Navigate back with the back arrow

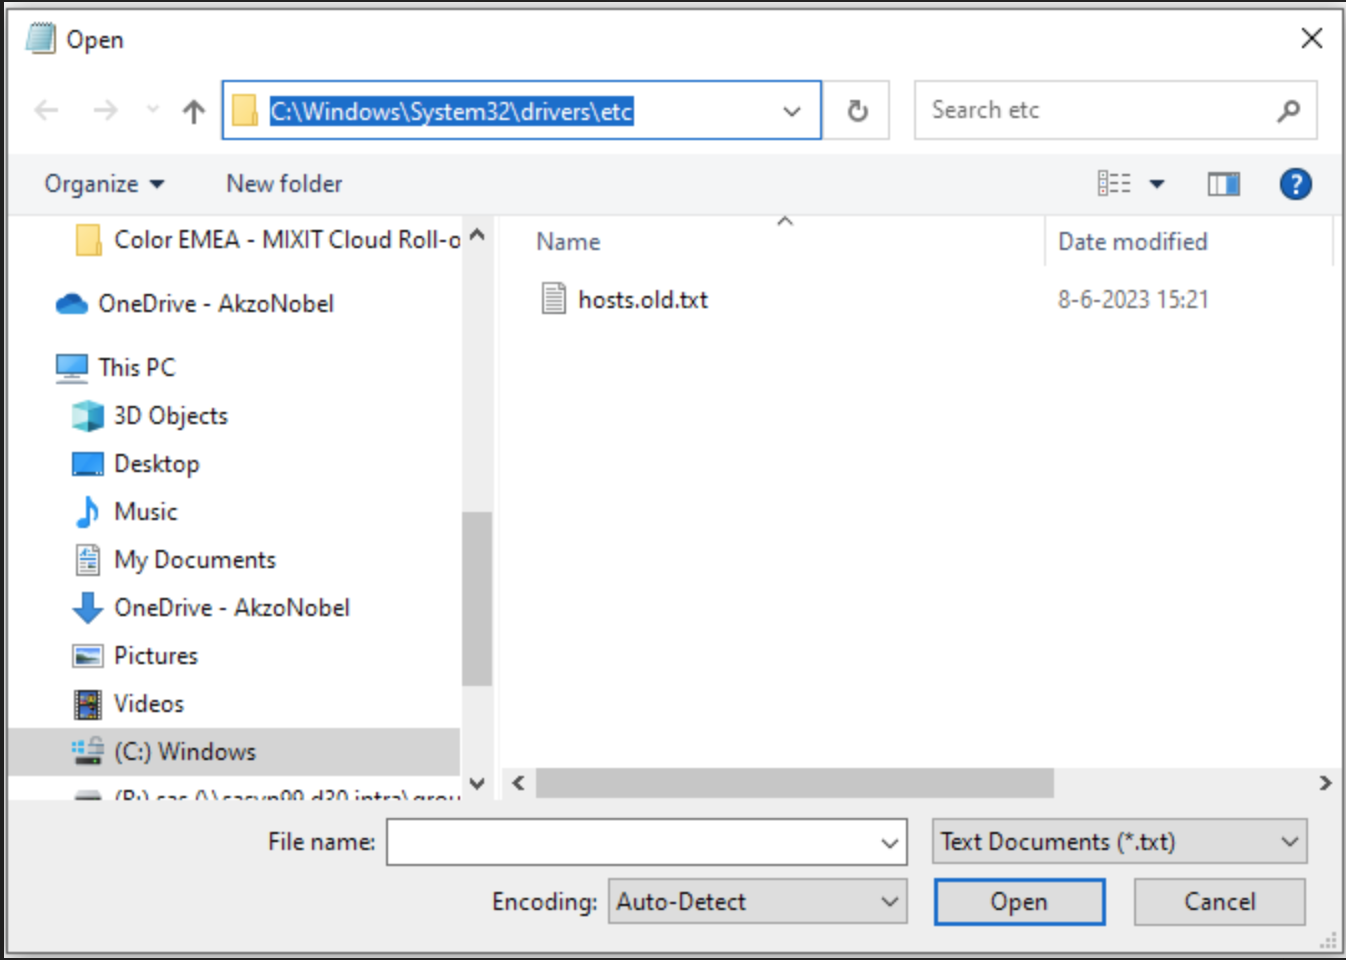(x=46, y=110)
